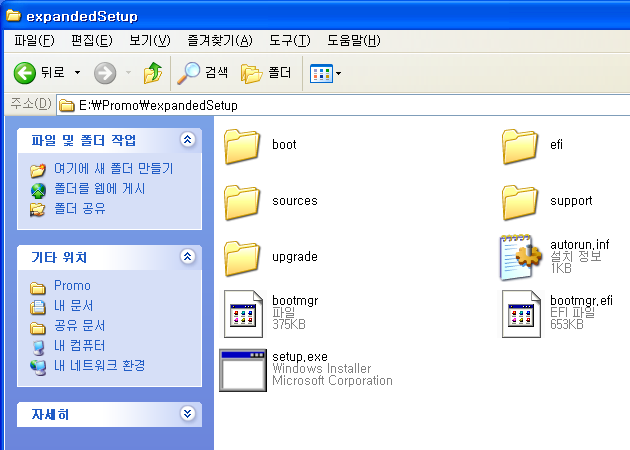Click 폴더를 웹에 게시 link
The width and height of the screenshot is (630, 450).
[100, 188]
